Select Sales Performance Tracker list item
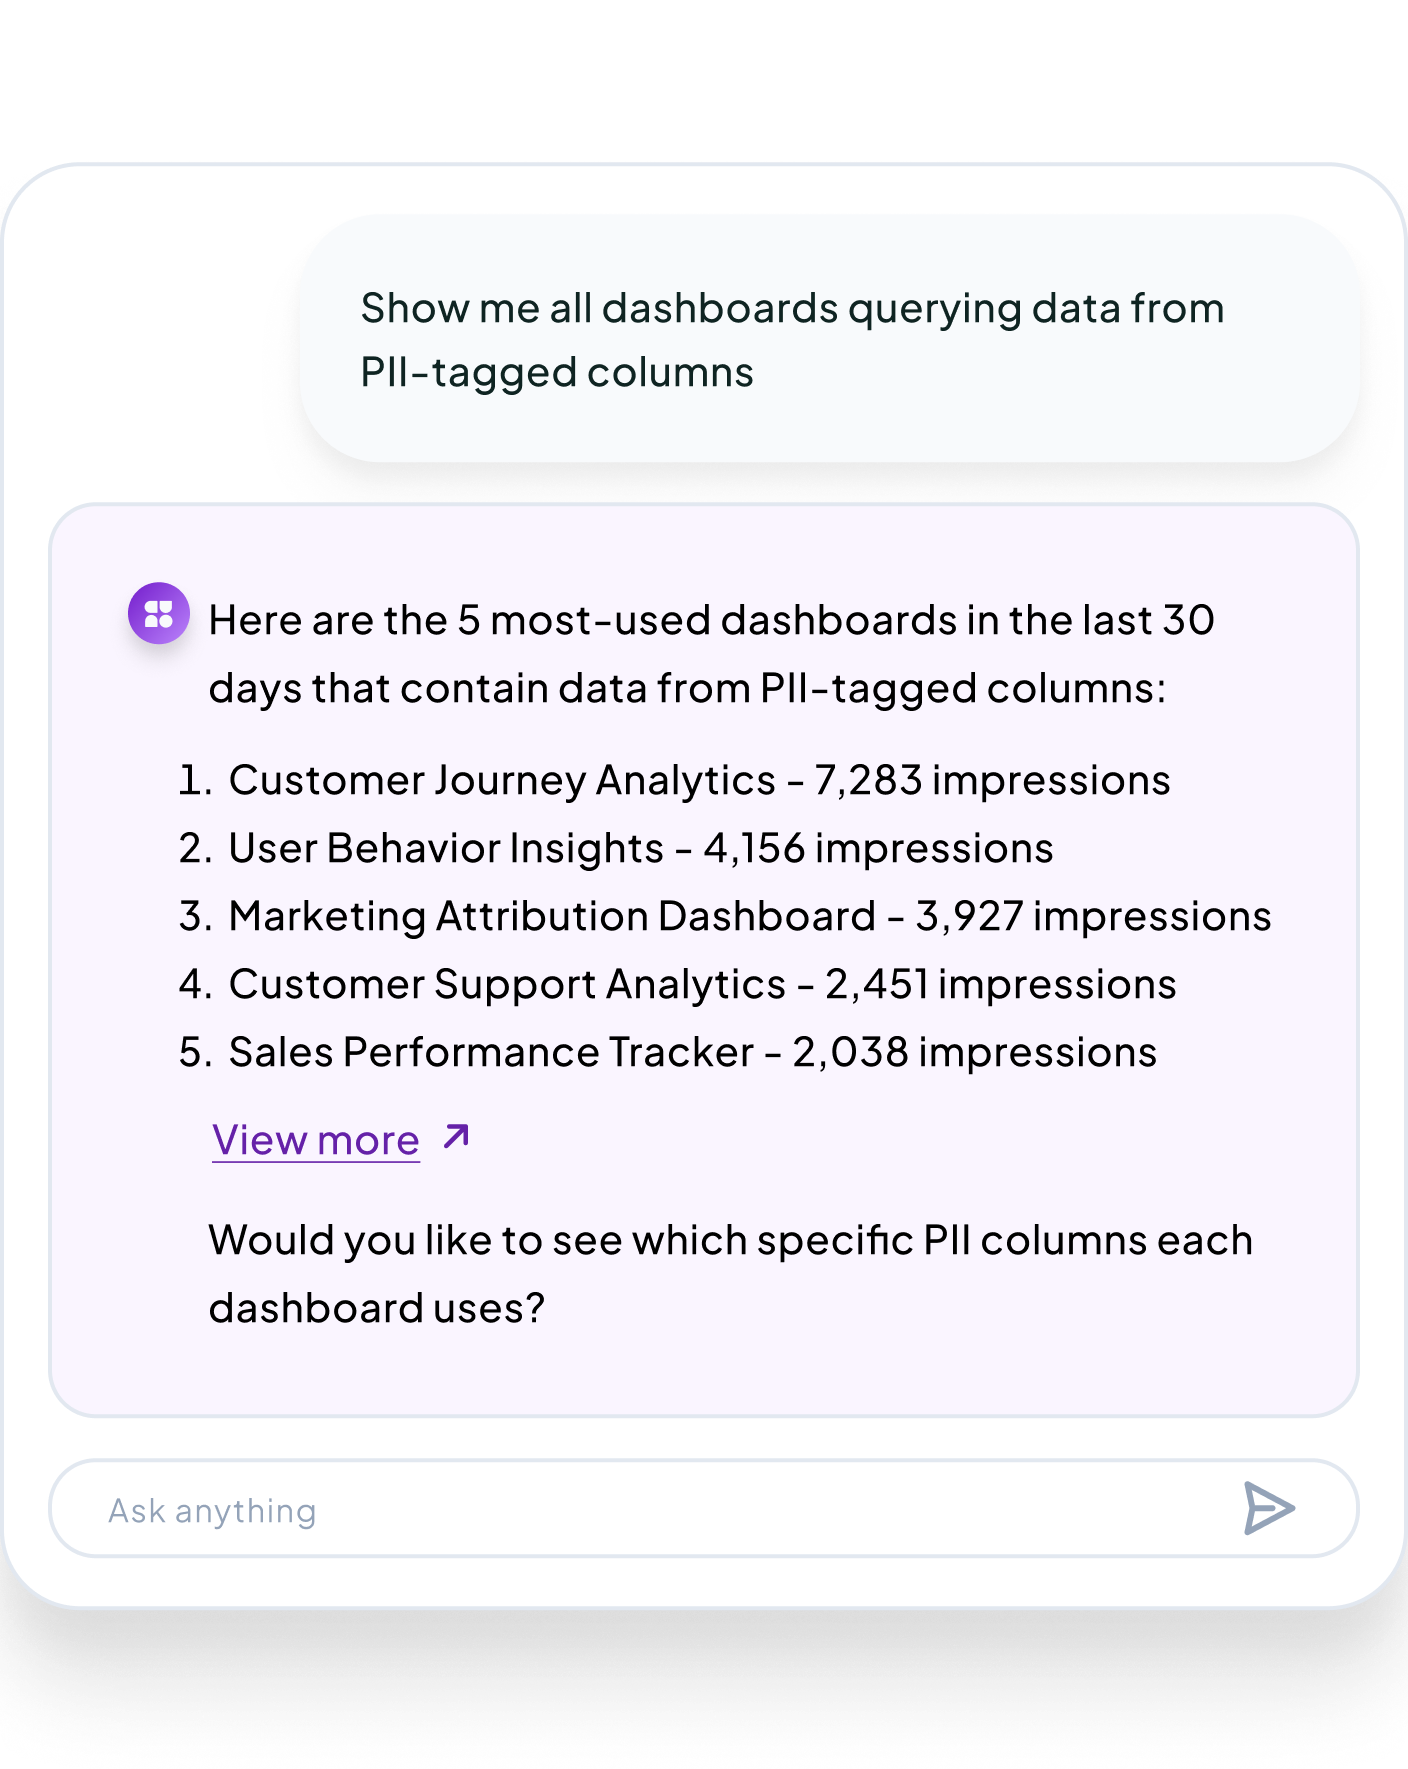Image resolution: width=1408 pixels, height=1769 pixels. click(668, 1052)
